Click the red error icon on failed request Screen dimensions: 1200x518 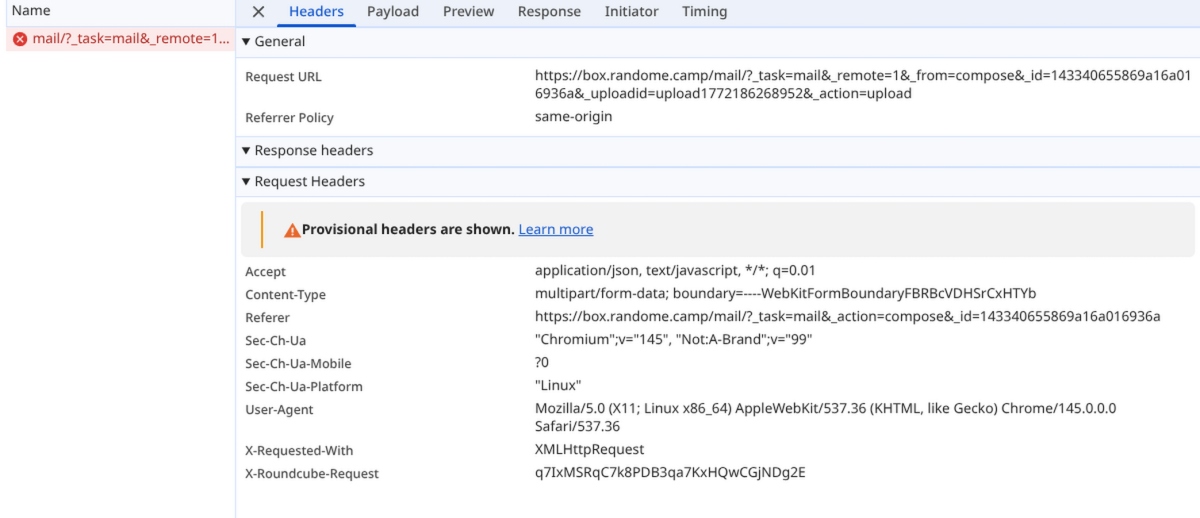[20, 40]
